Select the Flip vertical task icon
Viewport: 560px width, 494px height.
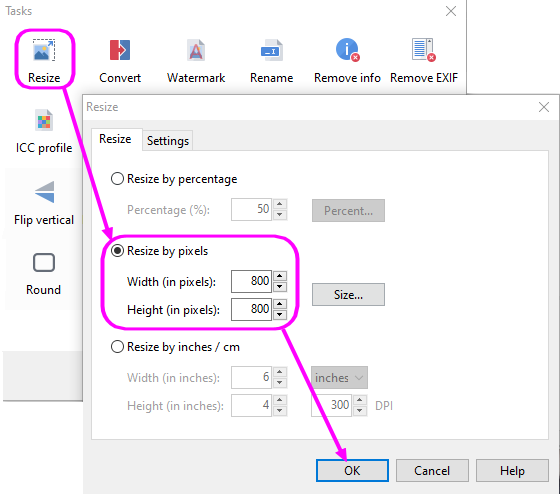pos(45,192)
